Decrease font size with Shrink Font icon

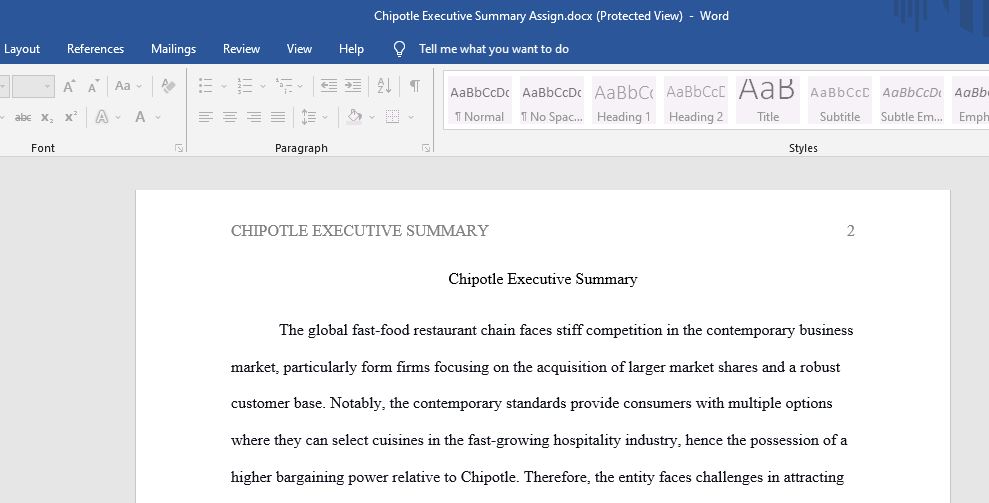(x=93, y=86)
